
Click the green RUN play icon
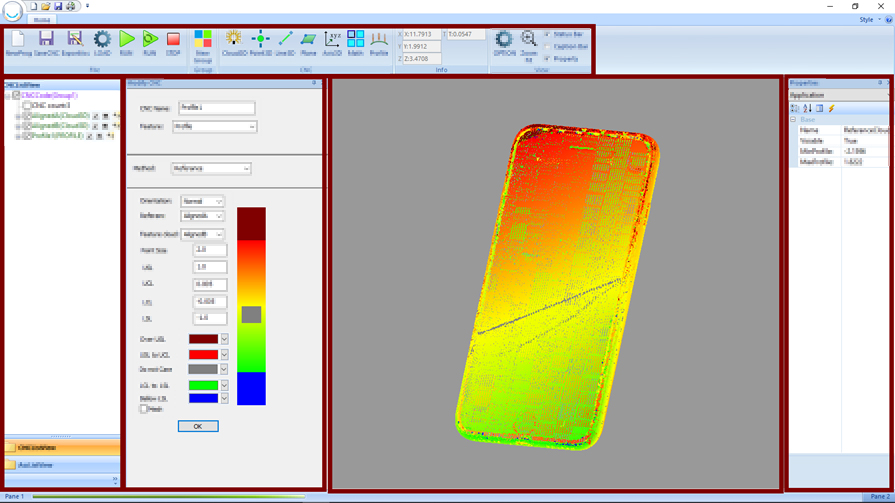126,41
